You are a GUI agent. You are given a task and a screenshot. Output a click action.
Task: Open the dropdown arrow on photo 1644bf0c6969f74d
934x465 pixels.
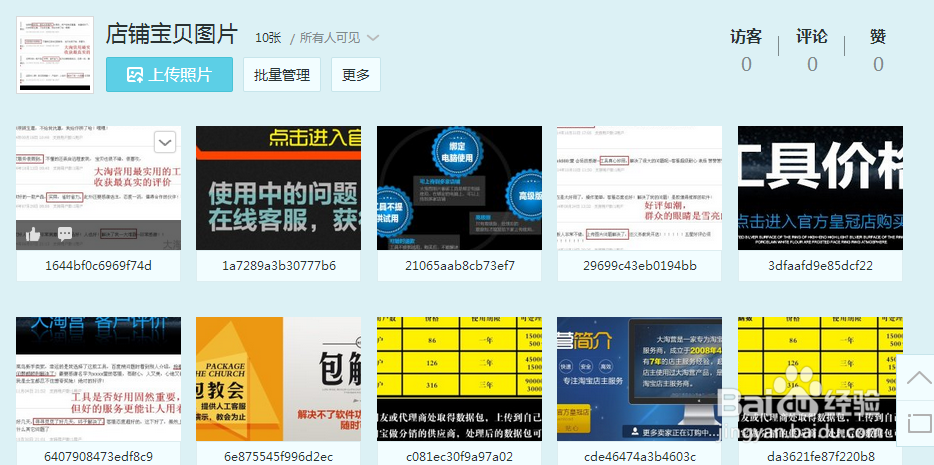click(165, 142)
